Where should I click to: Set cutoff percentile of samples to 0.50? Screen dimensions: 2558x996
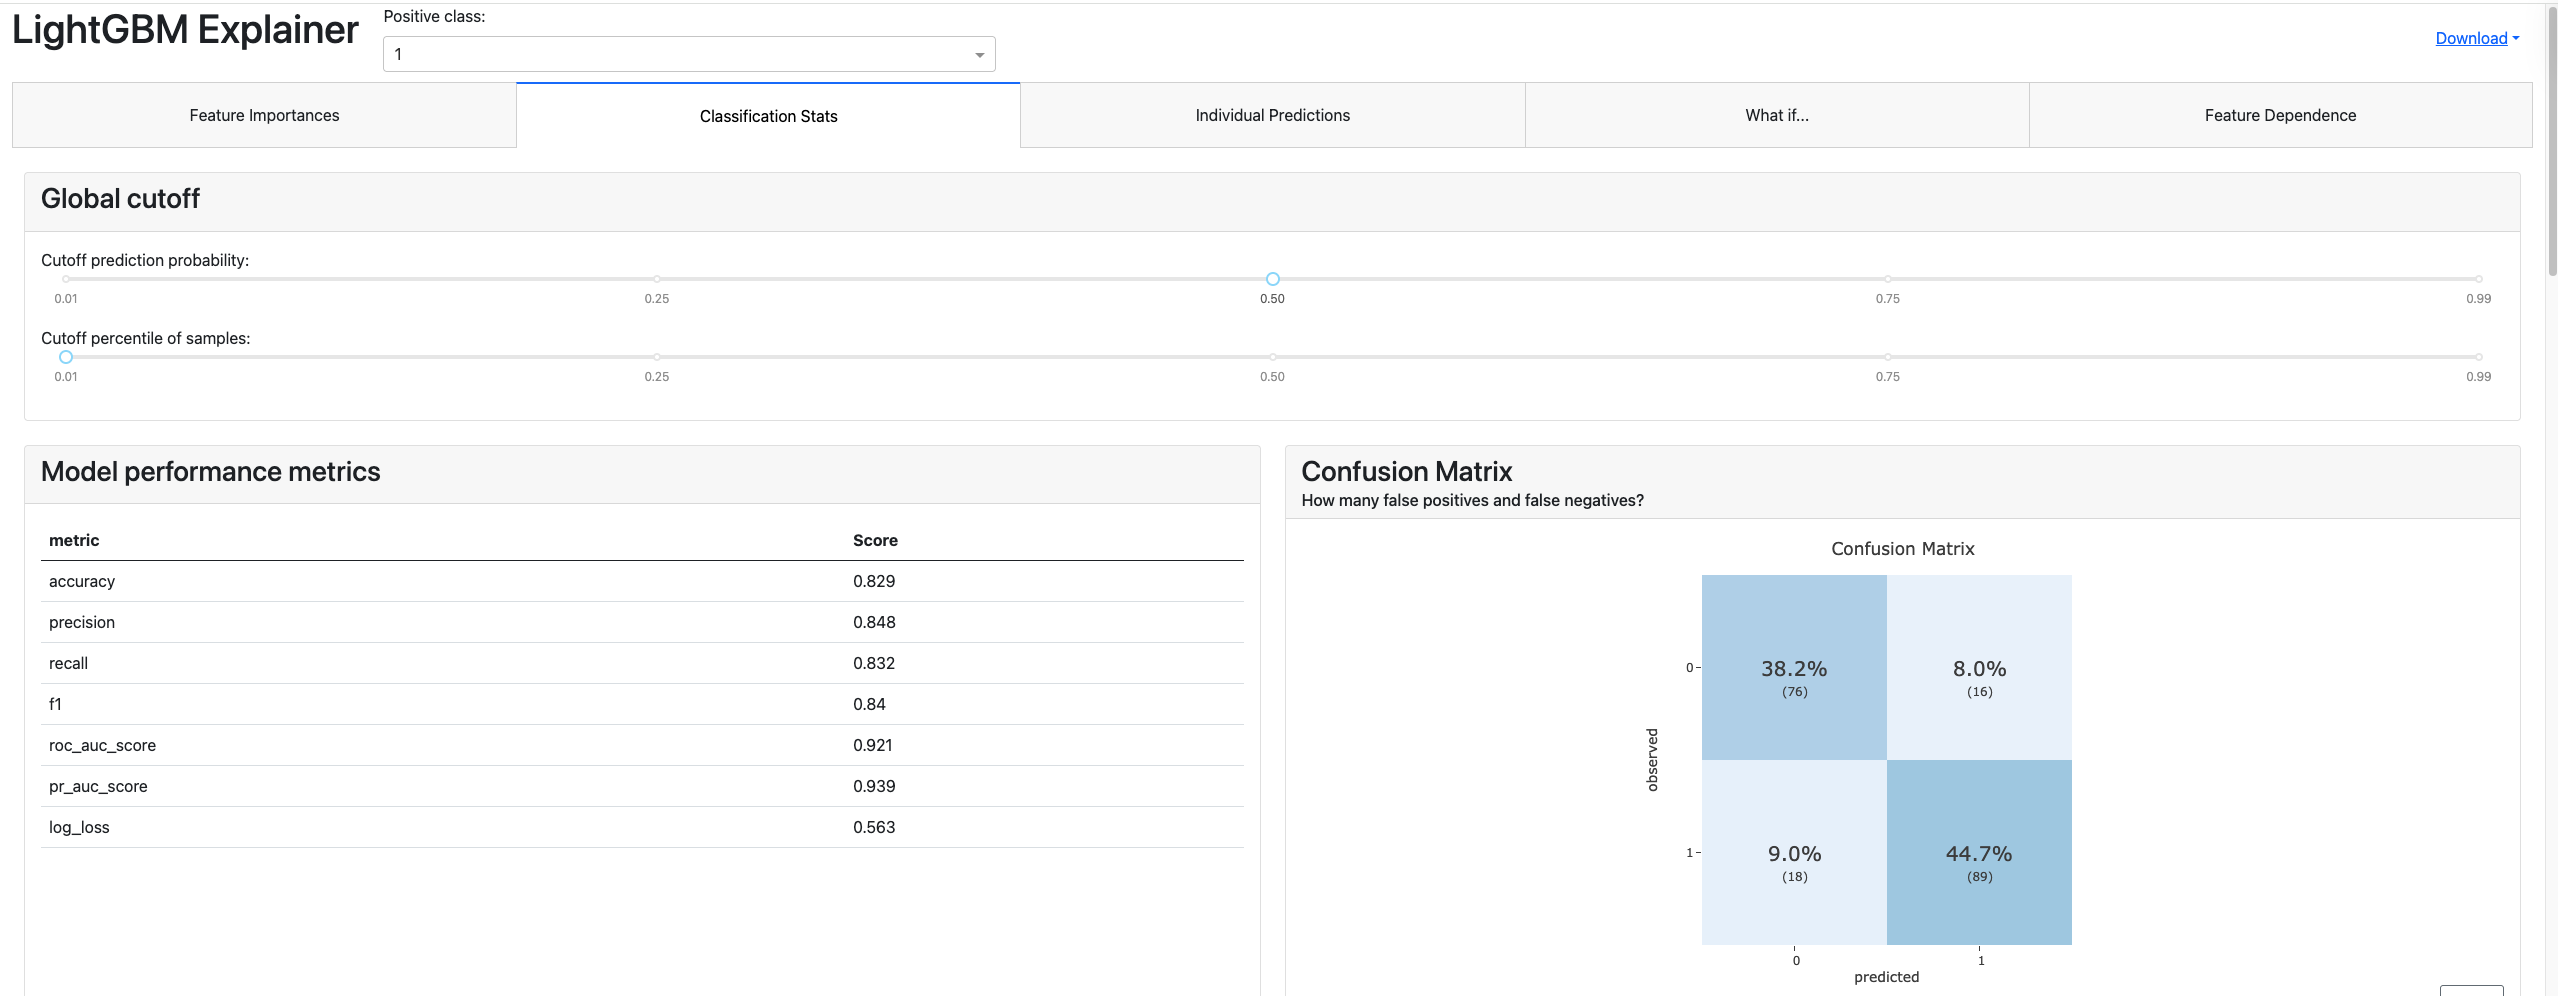pyautogui.click(x=1272, y=357)
